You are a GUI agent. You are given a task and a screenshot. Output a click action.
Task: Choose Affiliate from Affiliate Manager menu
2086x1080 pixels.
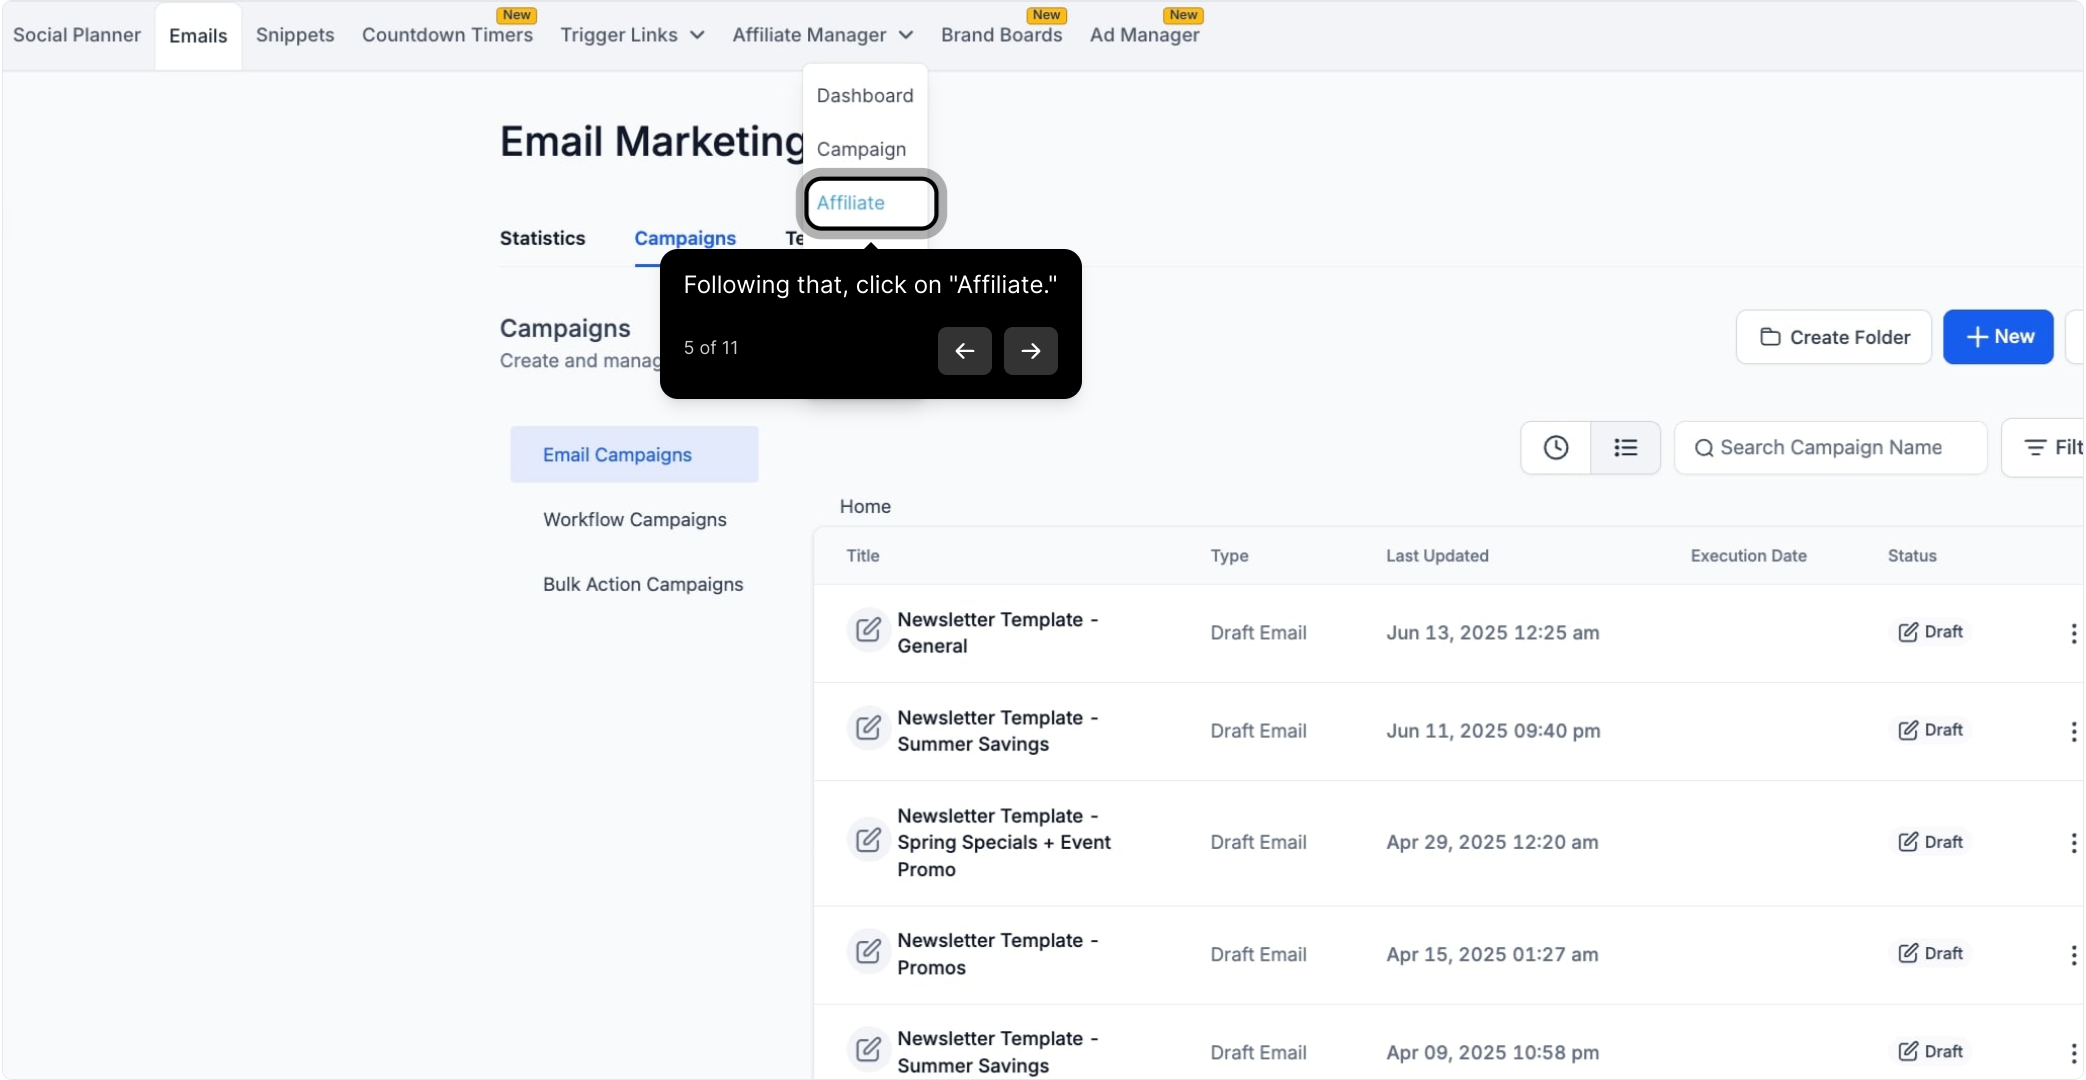coord(870,203)
